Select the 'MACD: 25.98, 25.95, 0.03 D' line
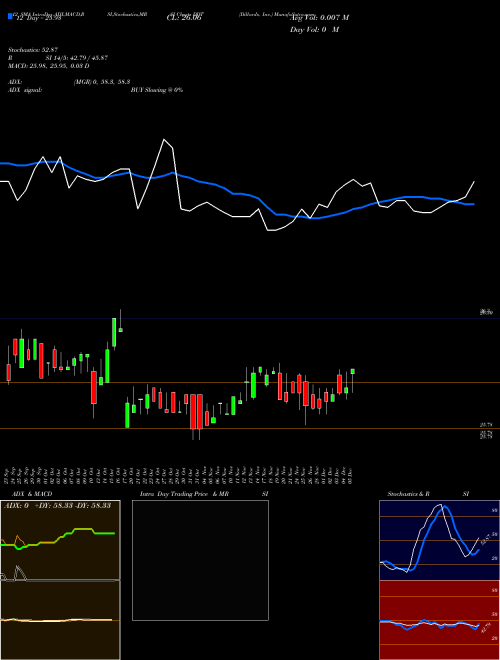The width and height of the screenshot is (500, 660). pos(48,66)
